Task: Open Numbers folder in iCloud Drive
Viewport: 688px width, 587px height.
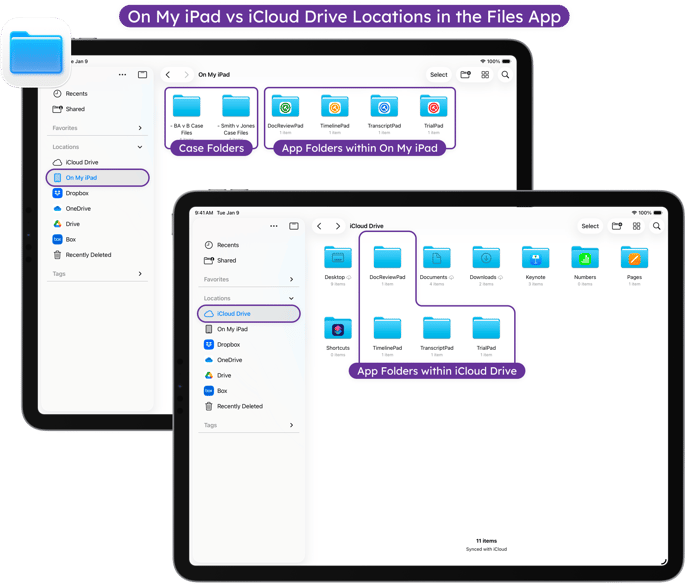Action: coord(585,266)
